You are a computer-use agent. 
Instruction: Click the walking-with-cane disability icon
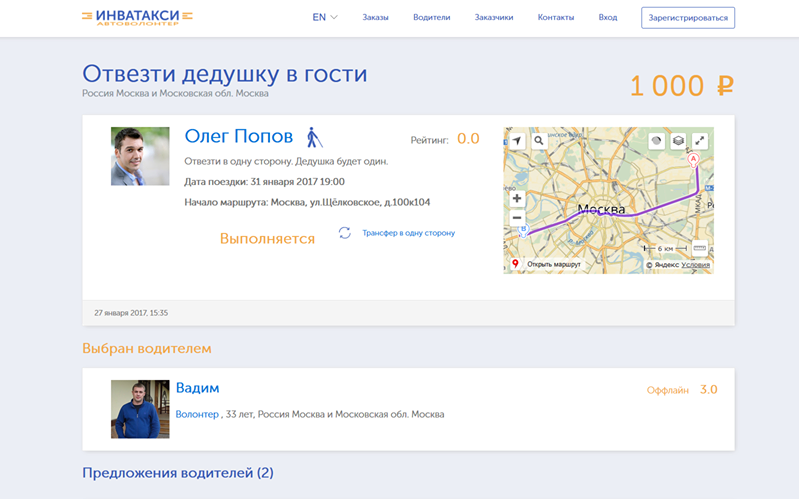click(x=314, y=138)
